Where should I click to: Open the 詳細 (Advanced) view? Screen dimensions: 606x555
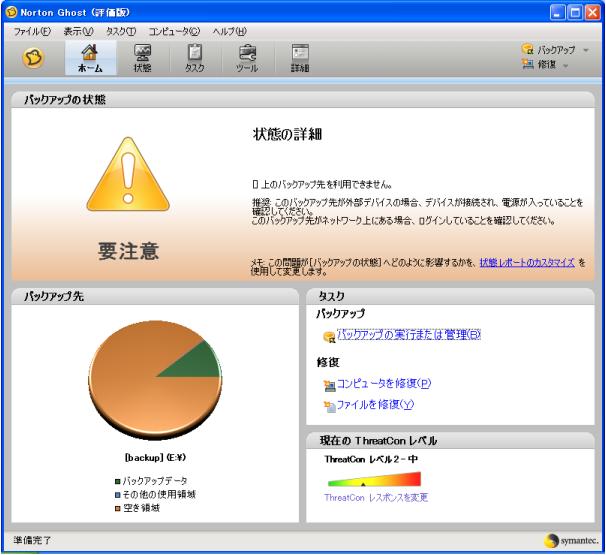point(300,58)
